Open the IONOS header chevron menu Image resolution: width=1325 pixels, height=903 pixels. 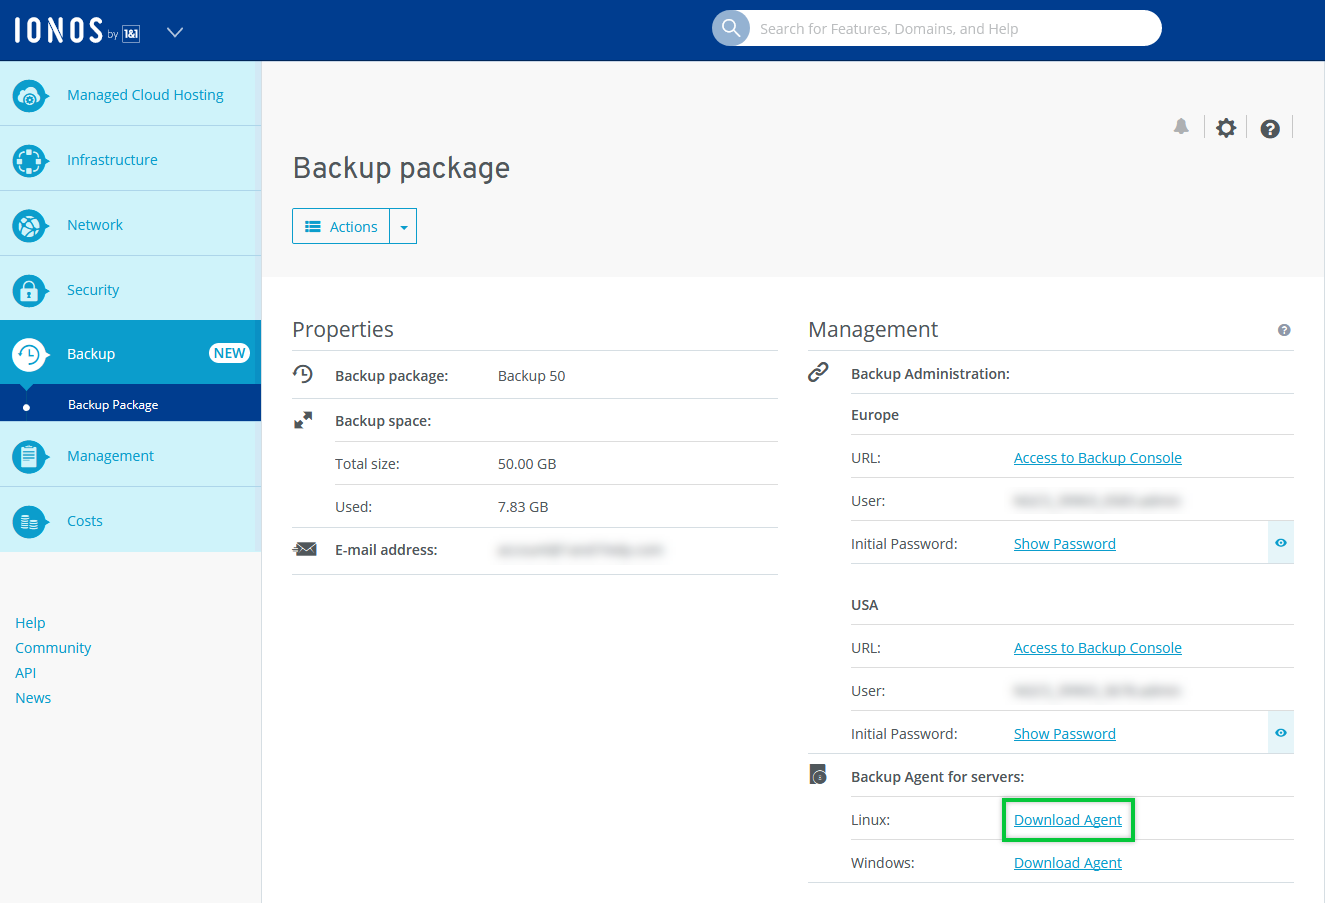(175, 32)
